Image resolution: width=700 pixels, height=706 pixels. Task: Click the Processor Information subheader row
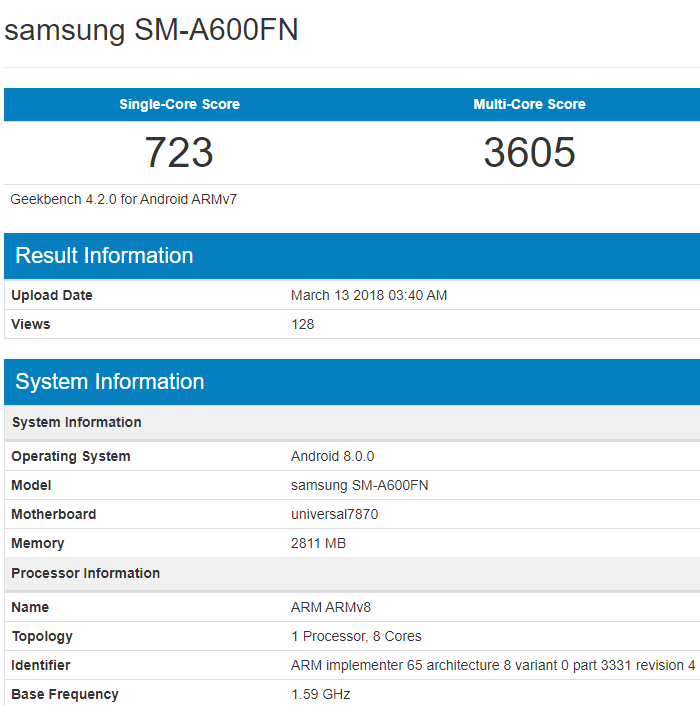[x=352, y=573]
